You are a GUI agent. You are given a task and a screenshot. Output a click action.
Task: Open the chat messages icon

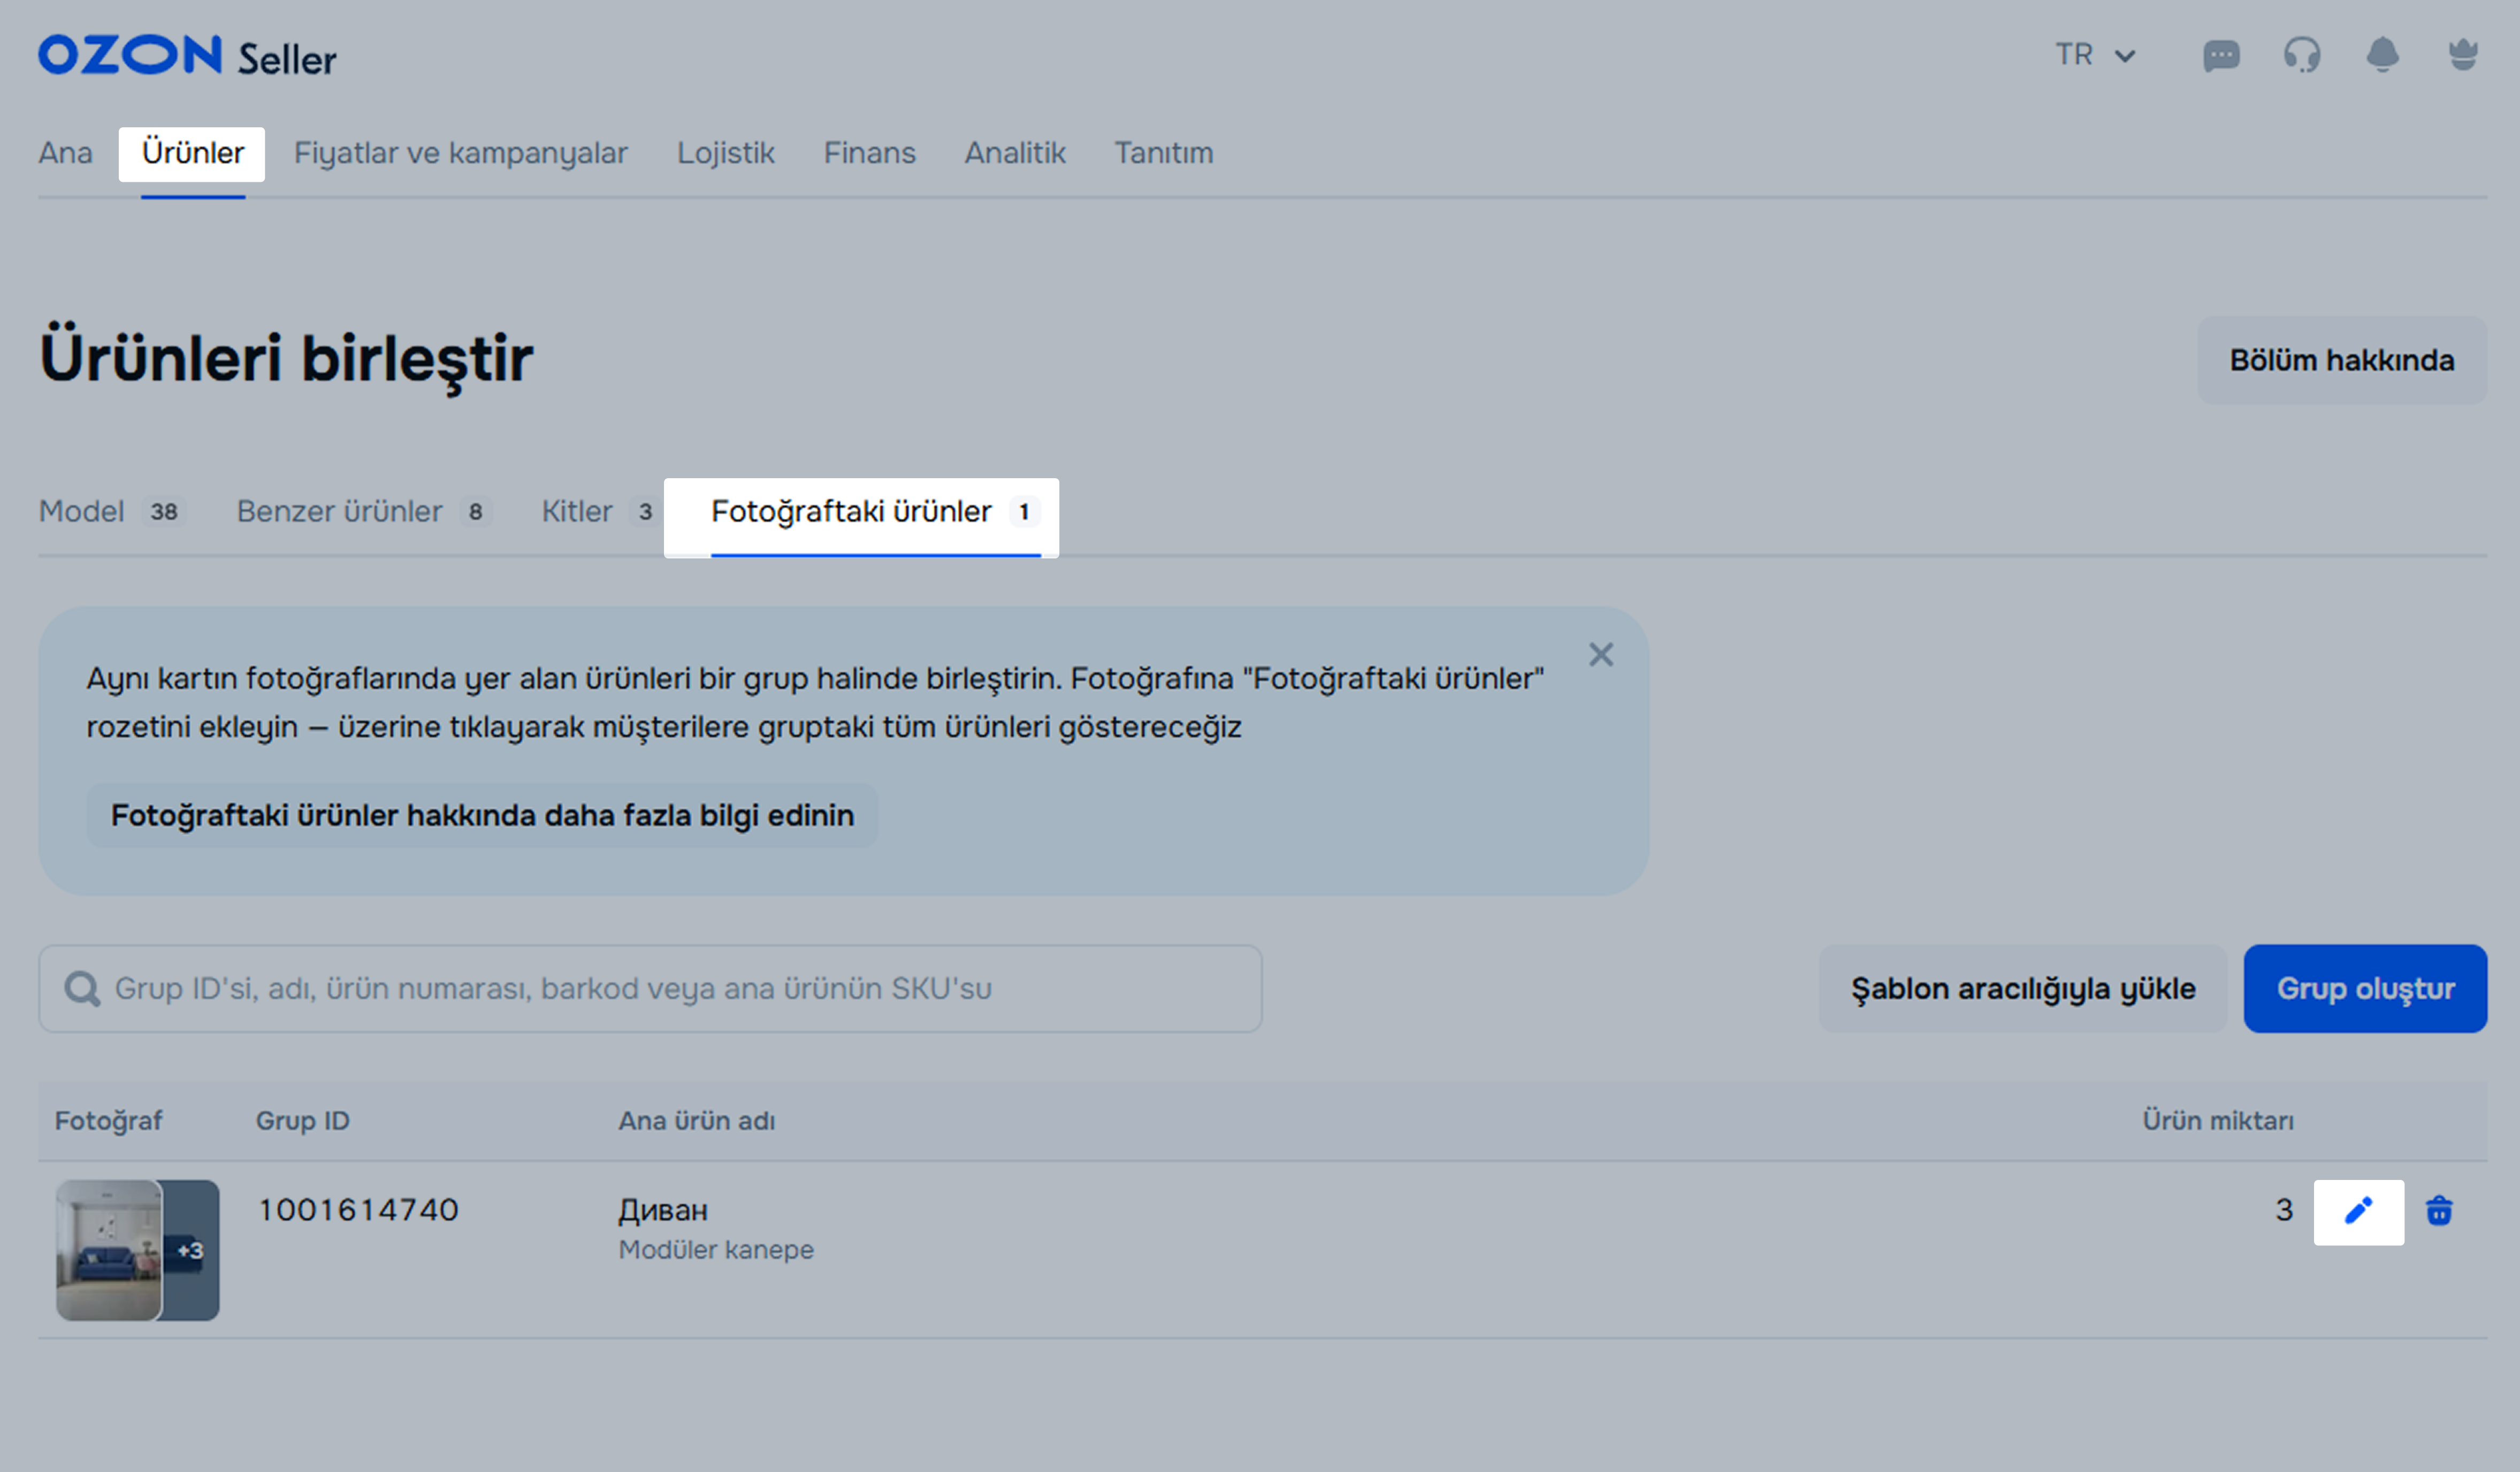(2221, 55)
